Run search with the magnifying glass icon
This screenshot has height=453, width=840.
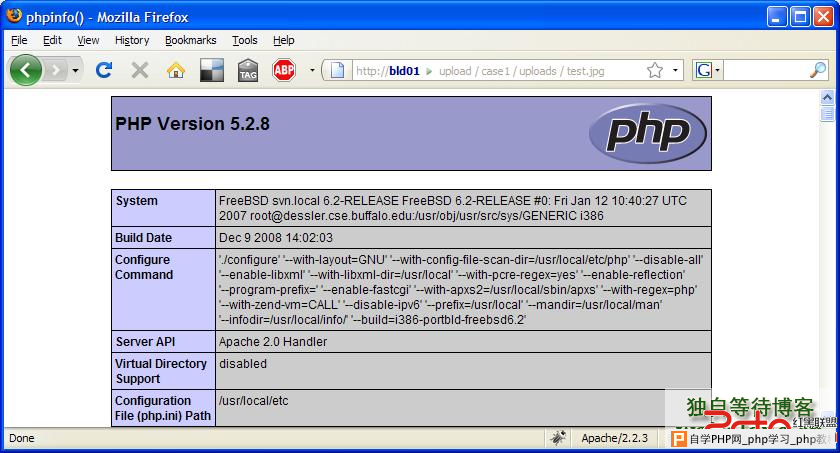tap(818, 70)
